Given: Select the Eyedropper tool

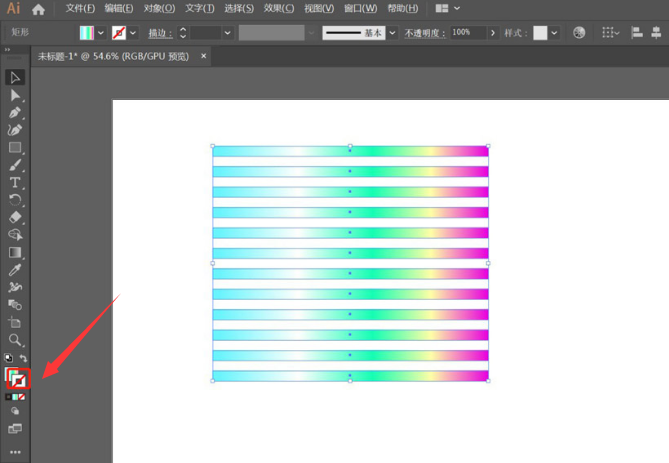Looking at the screenshot, I should pos(15,270).
